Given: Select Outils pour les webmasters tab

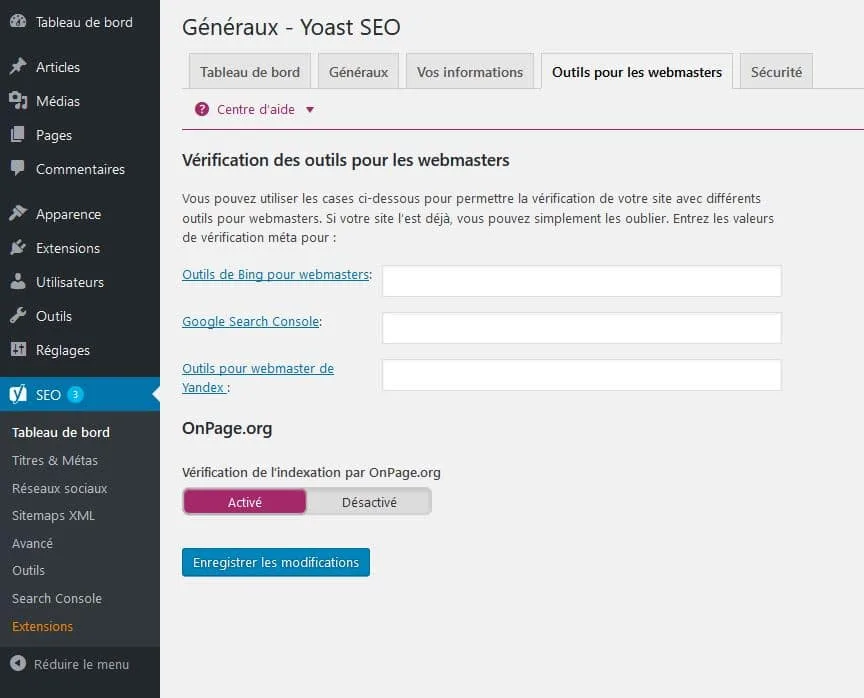Looking at the screenshot, I should coord(636,72).
